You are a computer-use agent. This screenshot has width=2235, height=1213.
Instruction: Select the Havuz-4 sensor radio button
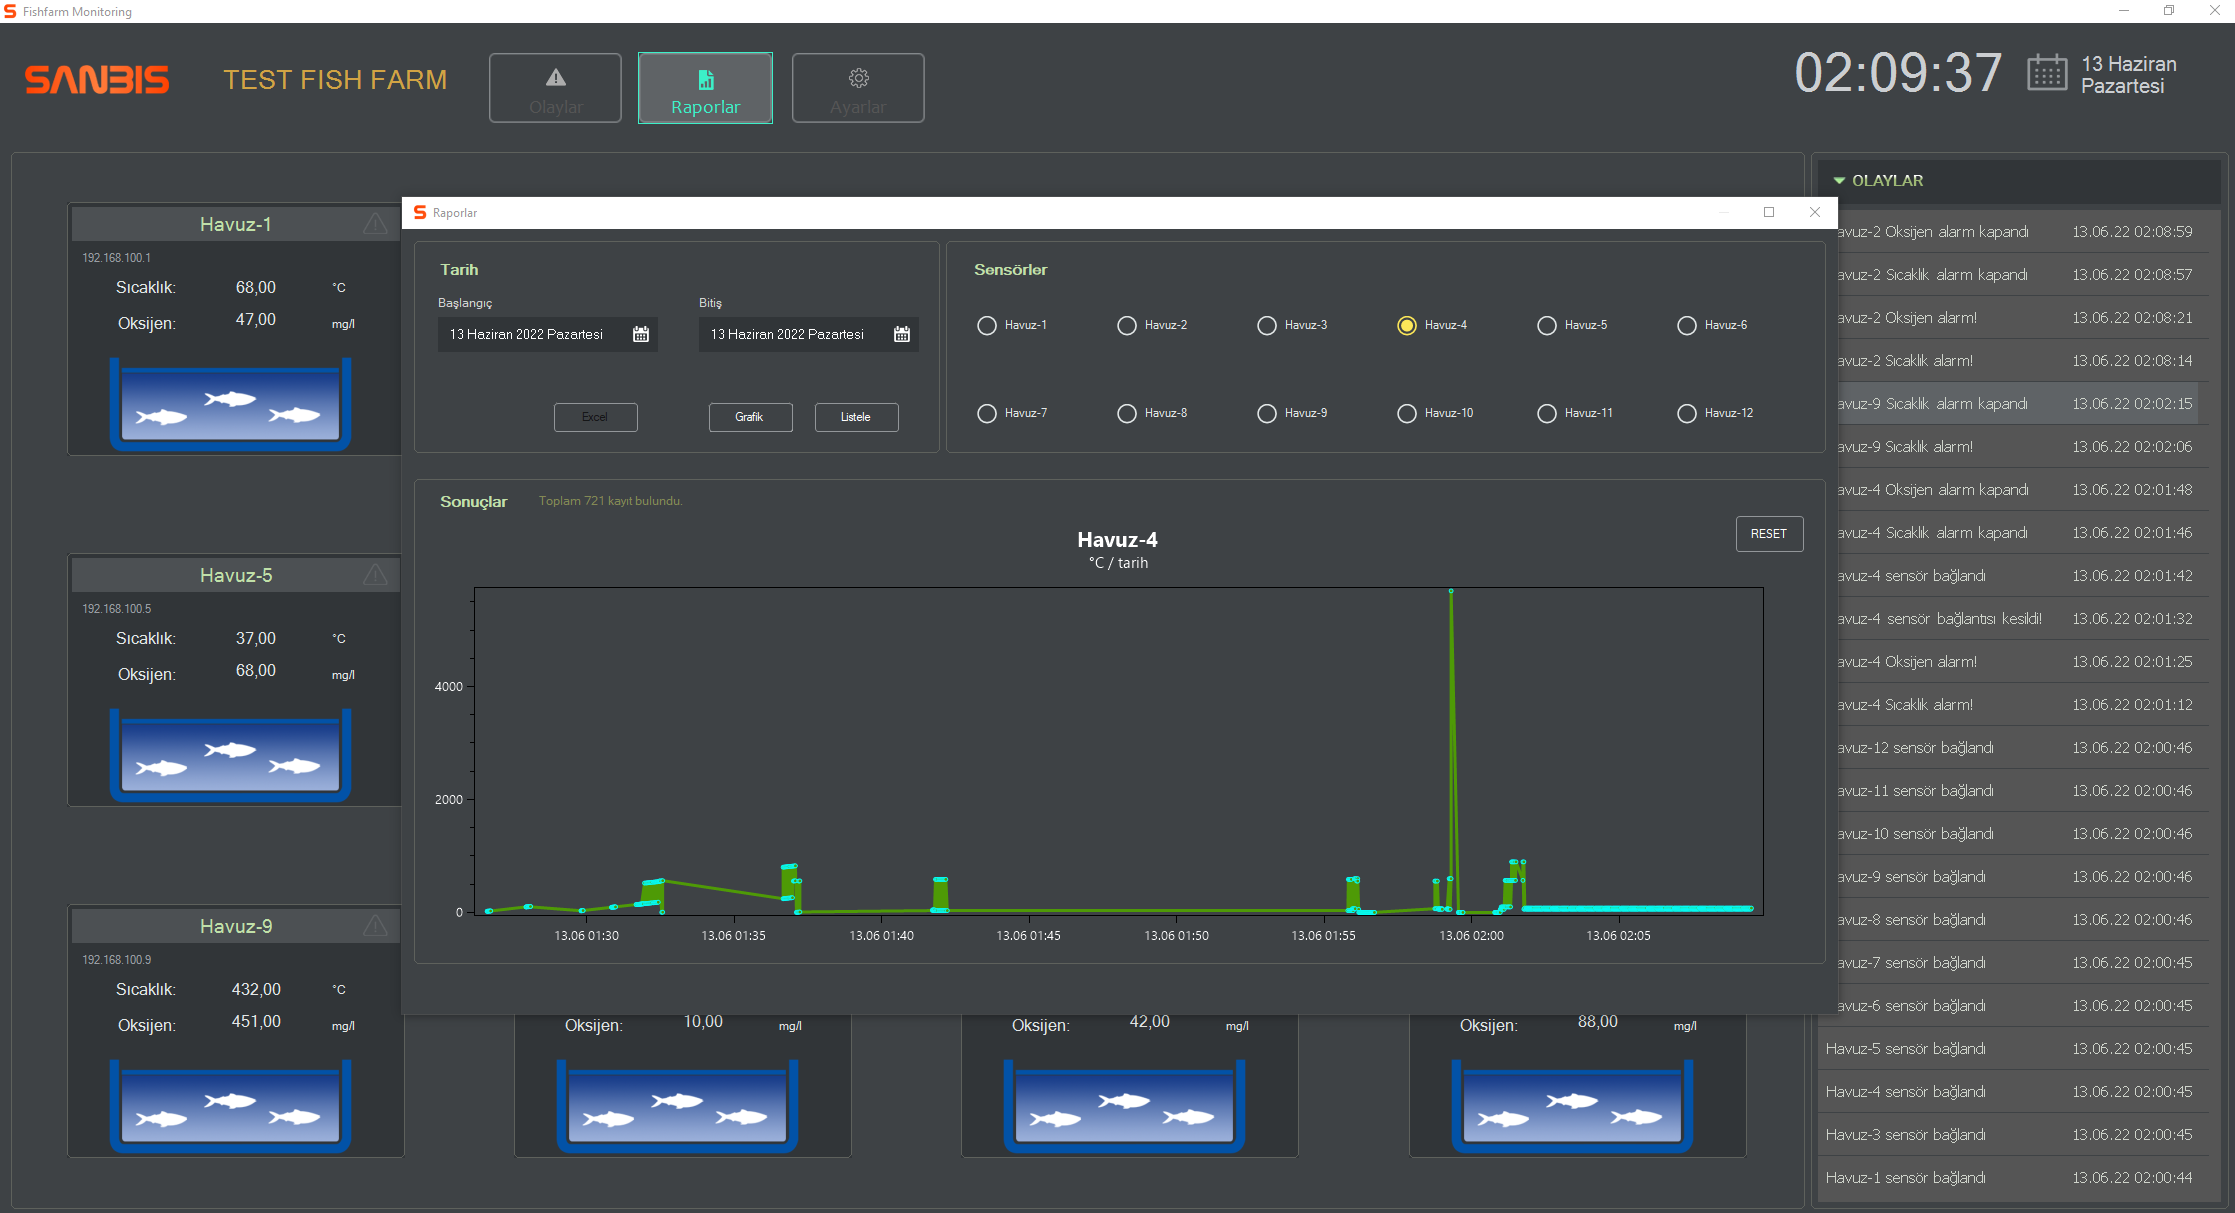coord(1407,325)
